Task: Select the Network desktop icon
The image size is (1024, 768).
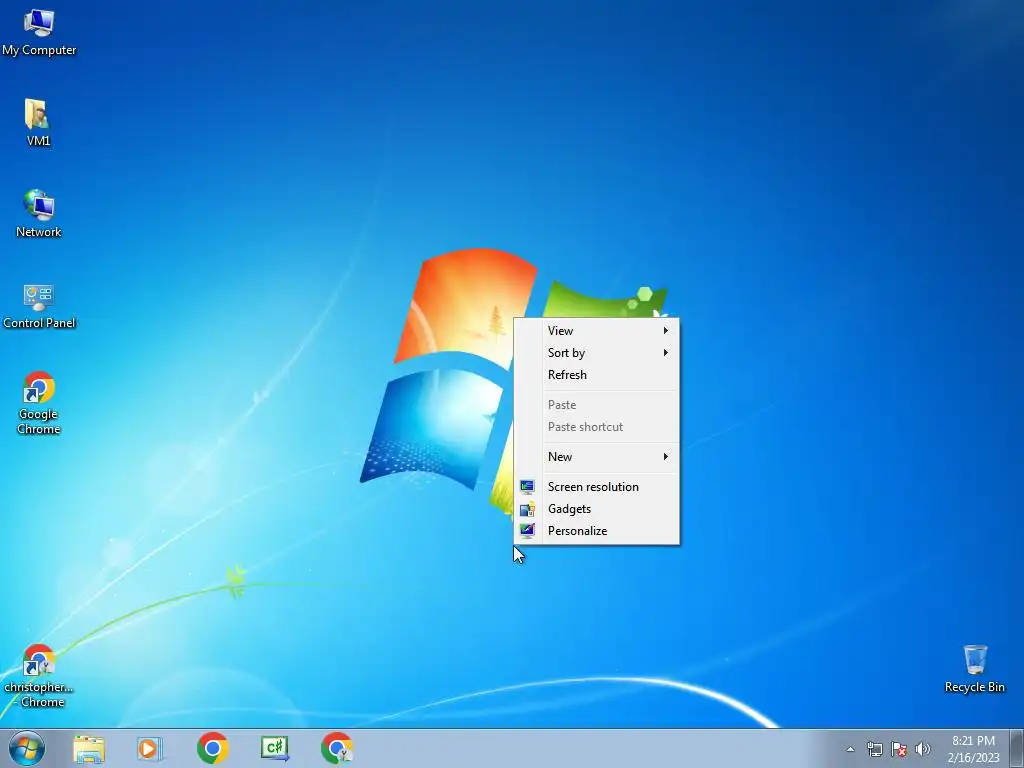Action: click(39, 214)
